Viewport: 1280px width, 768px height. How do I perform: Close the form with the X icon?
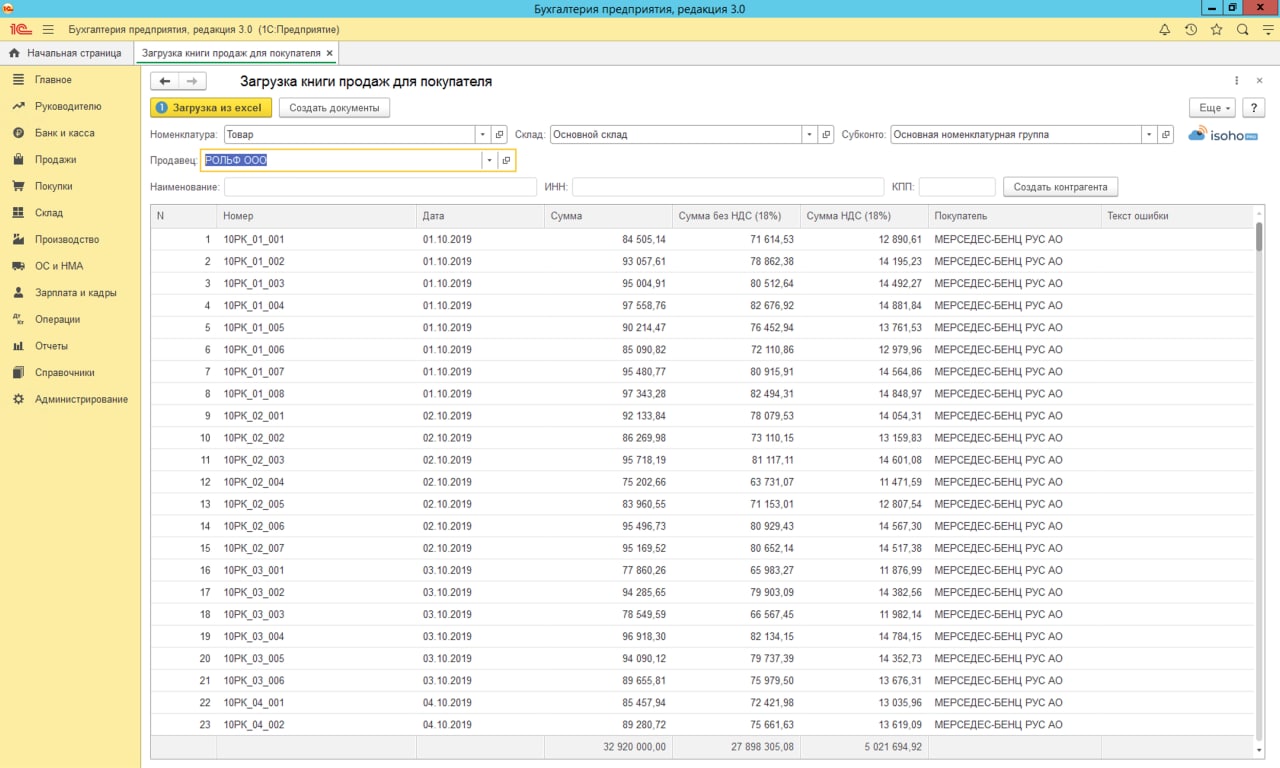coord(1259,81)
